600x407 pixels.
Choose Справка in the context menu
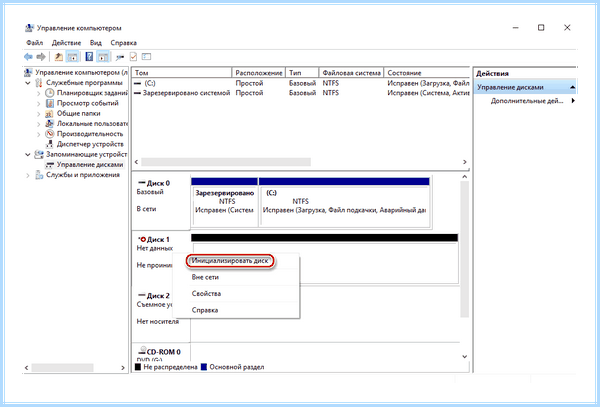point(236,310)
